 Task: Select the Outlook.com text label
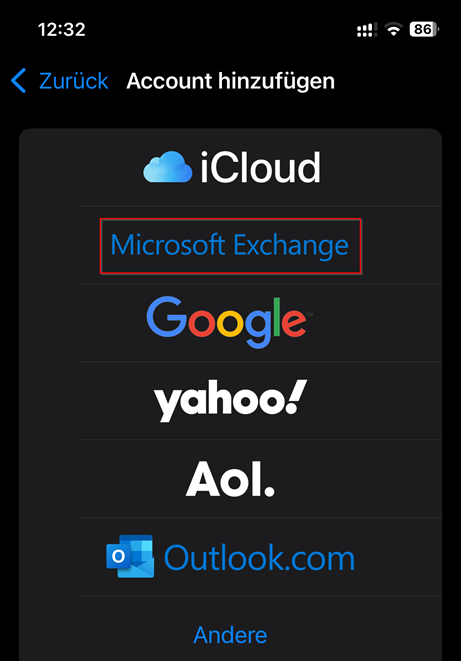tap(259, 558)
